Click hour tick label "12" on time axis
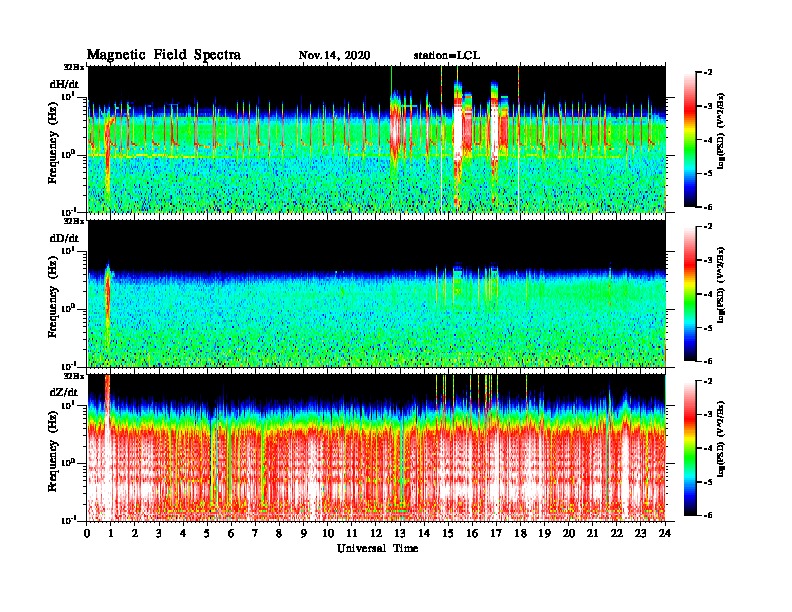Screen dimensions: 792x612 (x=376, y=533)
